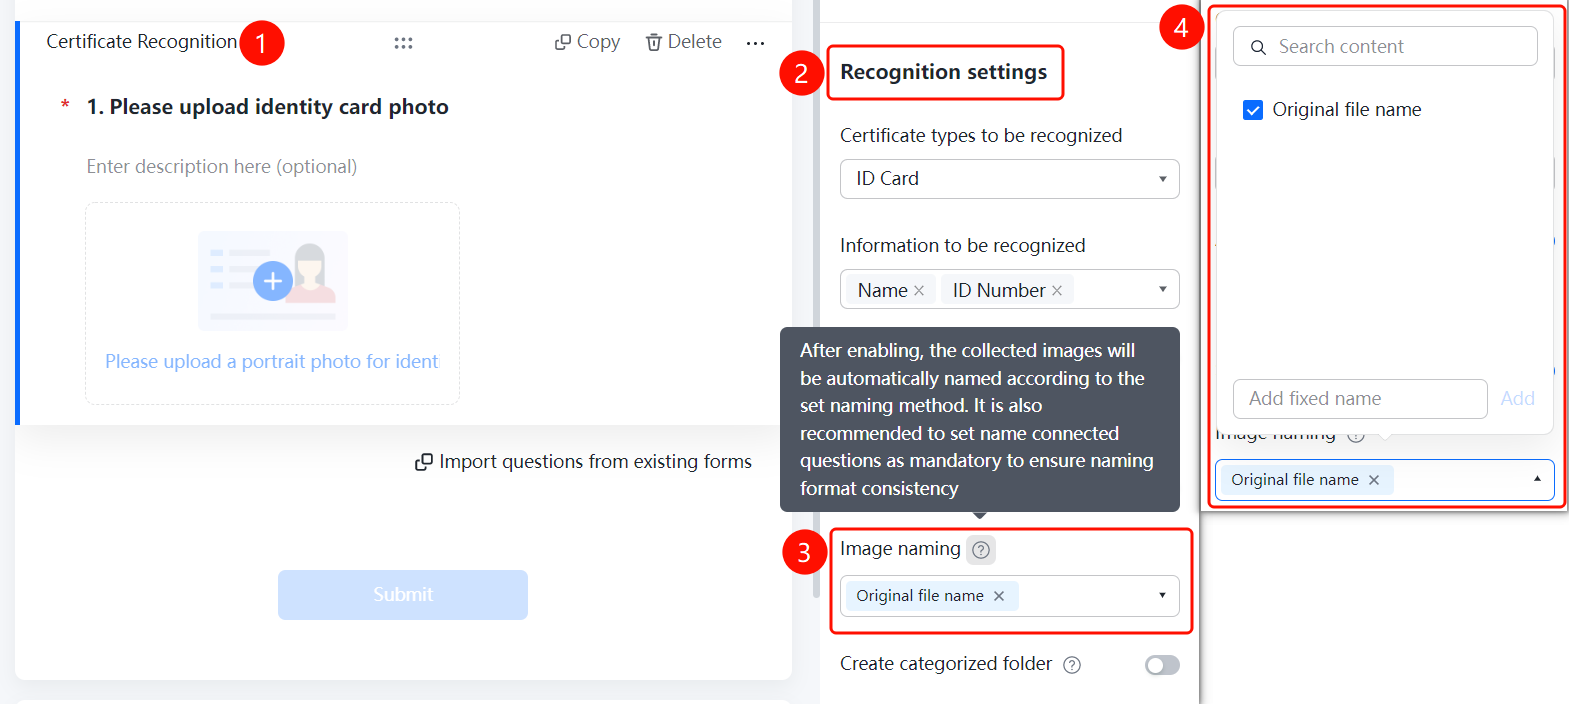The height and width of the screenshot is (704, 1569).
Task: Click the question title text
Action: point(267,107)
